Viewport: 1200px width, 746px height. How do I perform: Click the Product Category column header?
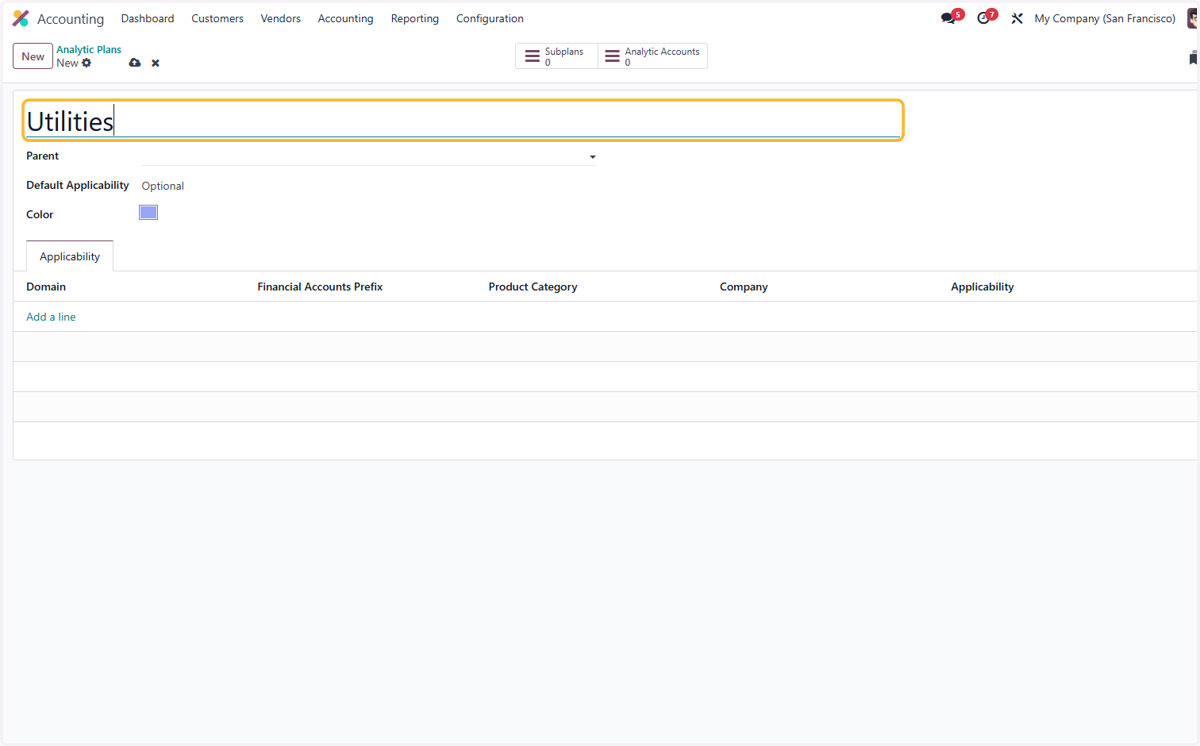pos(533,287)
